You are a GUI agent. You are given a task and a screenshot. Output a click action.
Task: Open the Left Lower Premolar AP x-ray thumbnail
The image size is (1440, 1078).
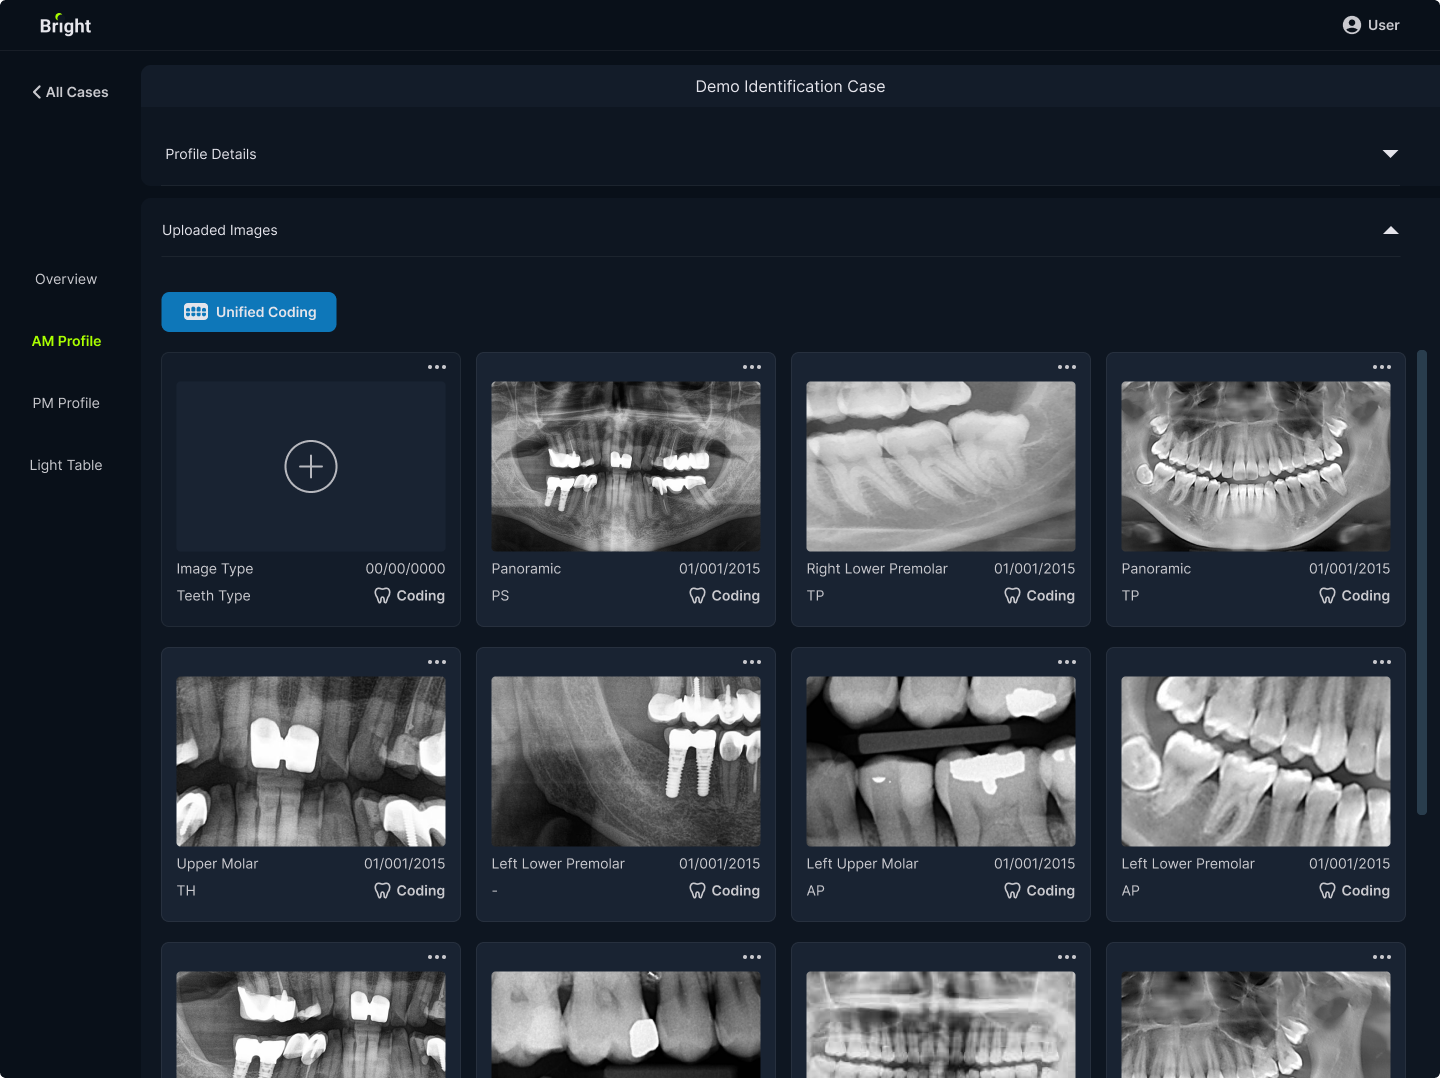click(1256, 761)
